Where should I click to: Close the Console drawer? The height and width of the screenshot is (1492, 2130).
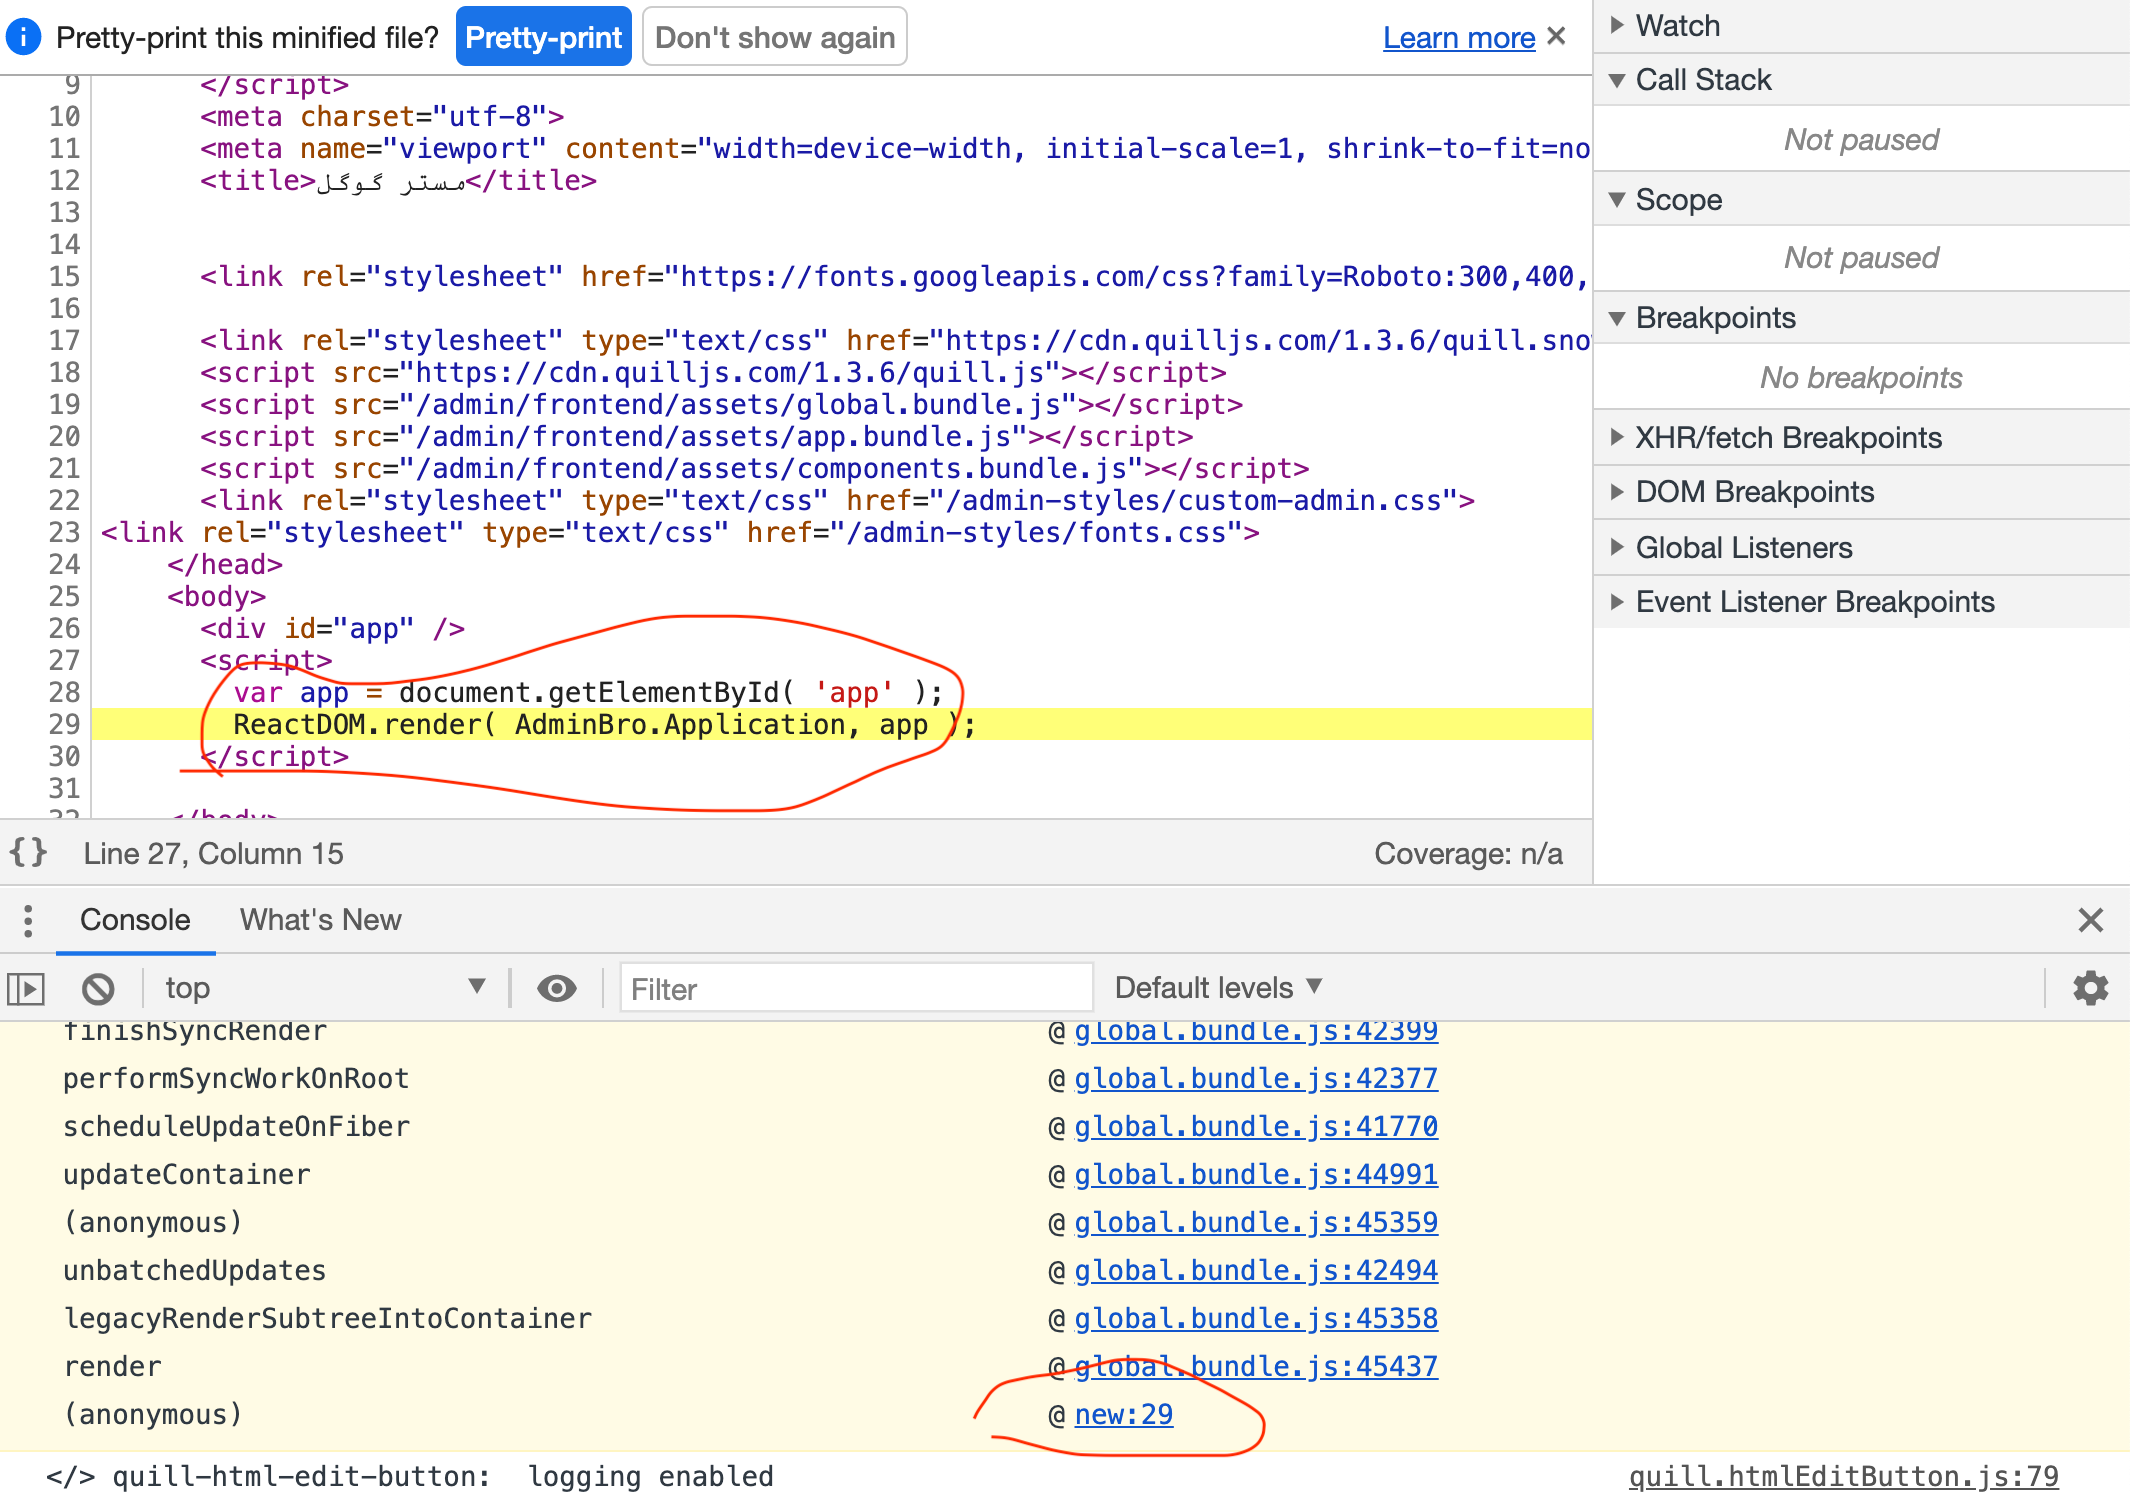pyautogui.click(x=2091, y=920)
